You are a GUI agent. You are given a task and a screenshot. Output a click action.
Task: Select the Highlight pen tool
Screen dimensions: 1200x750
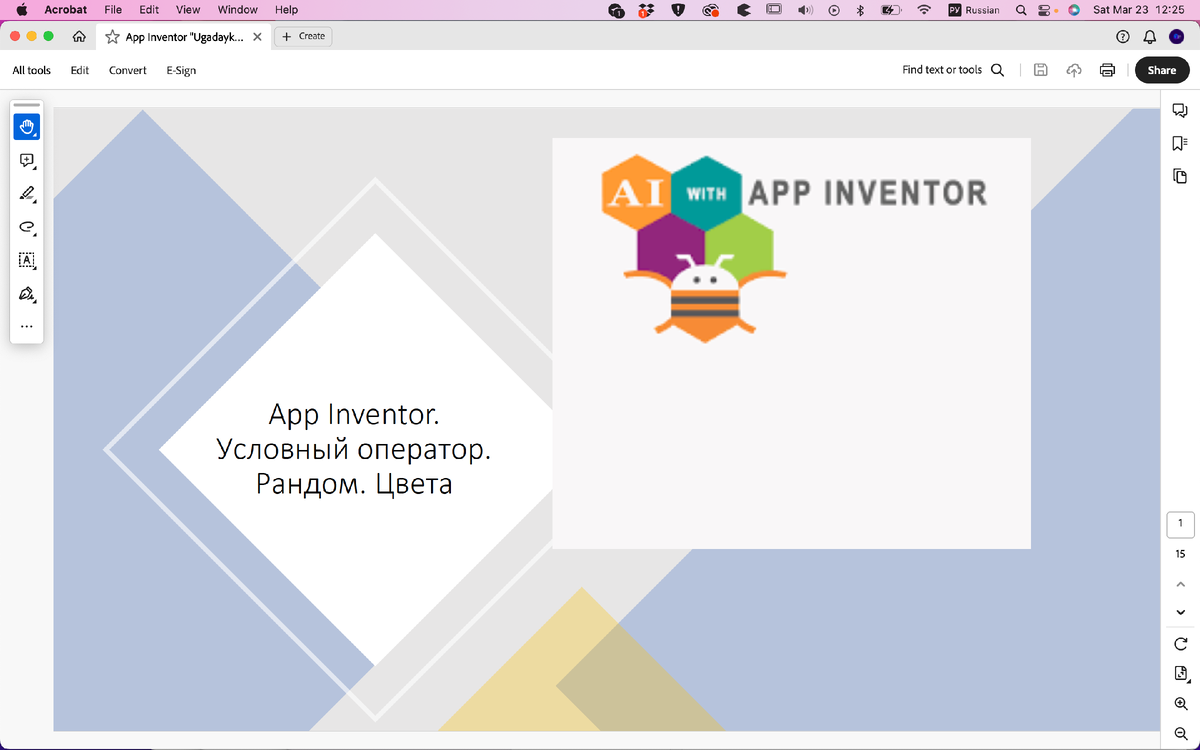[x=26, y=194]
